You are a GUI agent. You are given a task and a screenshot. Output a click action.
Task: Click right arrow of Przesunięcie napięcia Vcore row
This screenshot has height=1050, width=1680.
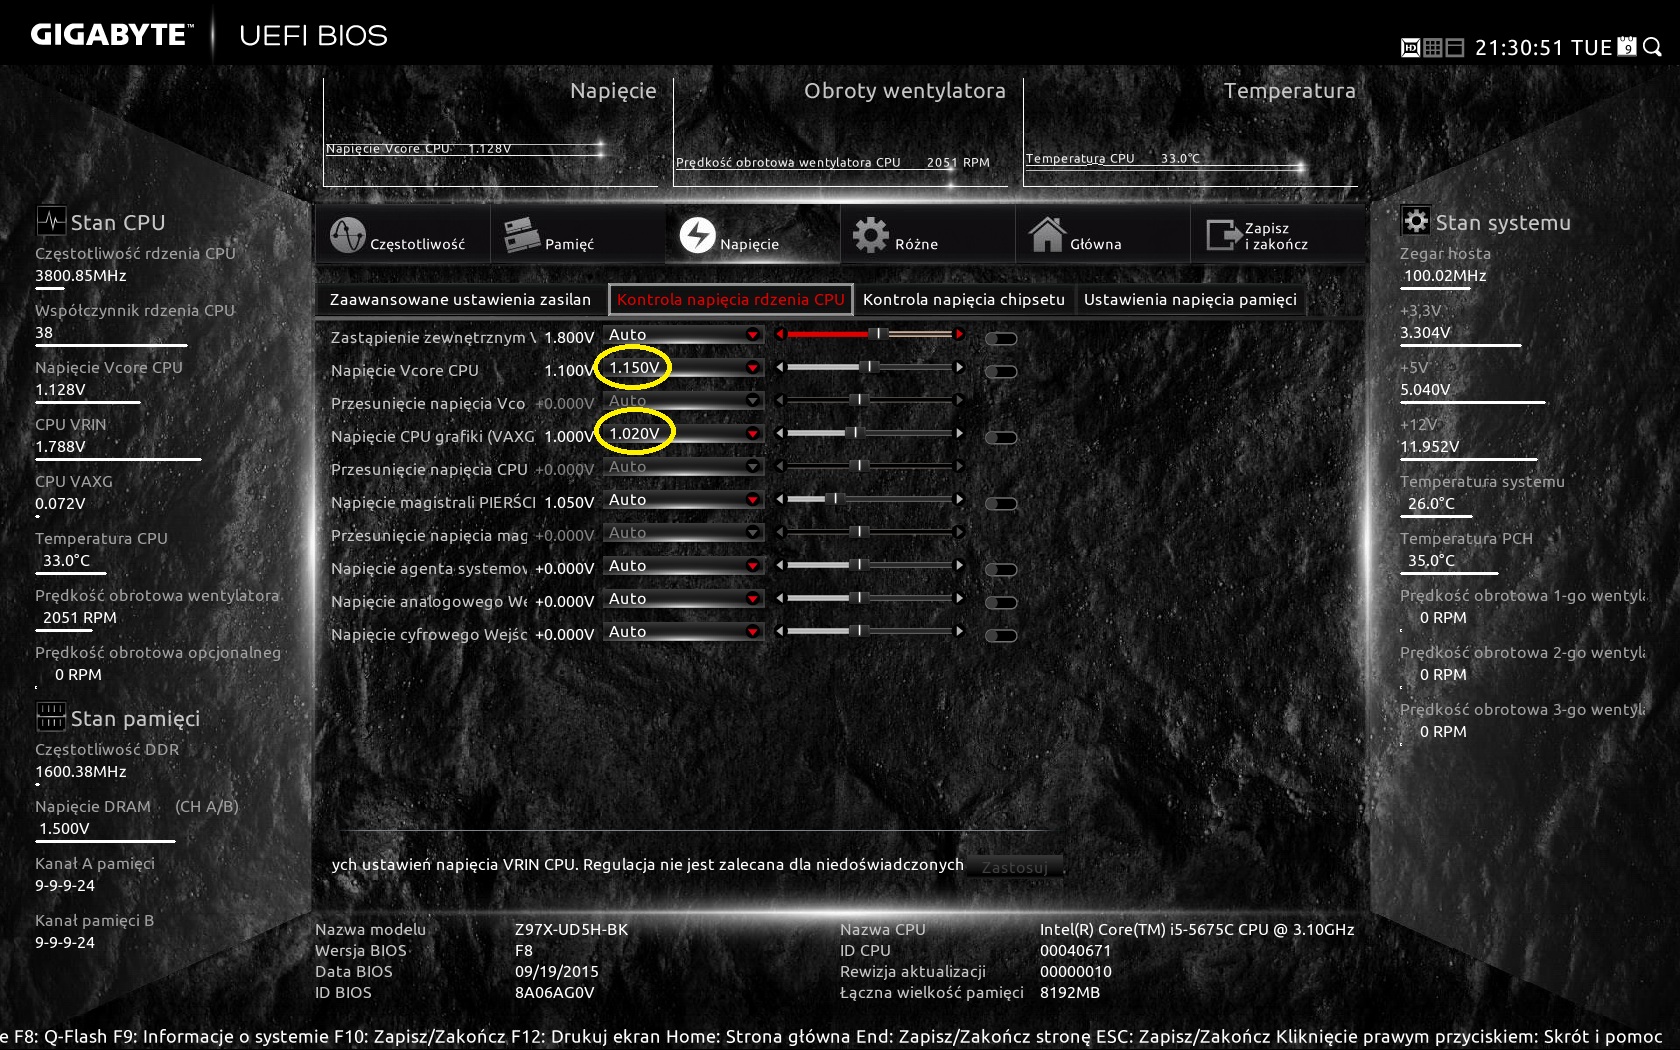point(959,400)
